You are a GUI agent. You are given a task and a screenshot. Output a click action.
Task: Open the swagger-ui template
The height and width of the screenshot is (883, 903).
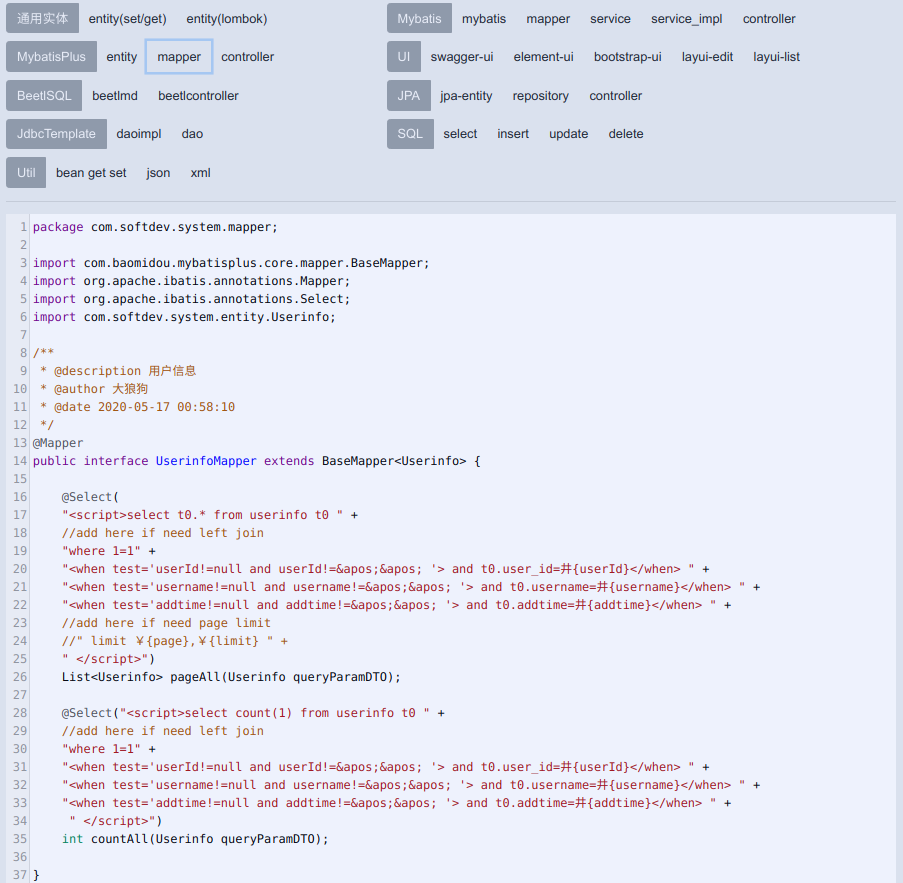pyautogui.click(x=462, y=57)
